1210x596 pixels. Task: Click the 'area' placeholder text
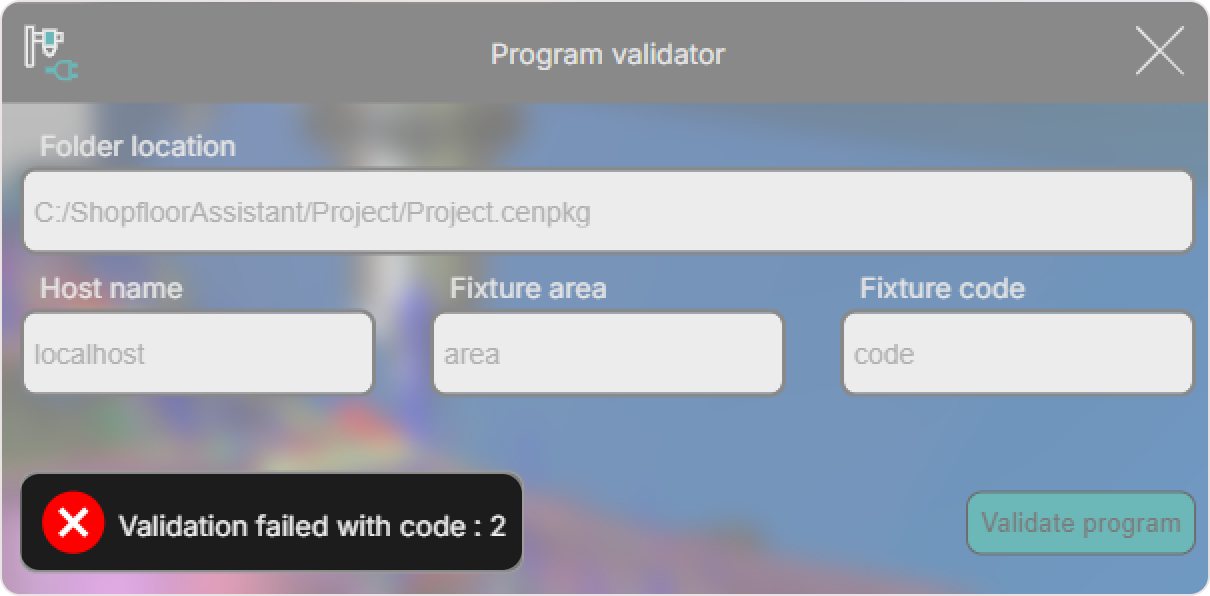tap(472, 355)
